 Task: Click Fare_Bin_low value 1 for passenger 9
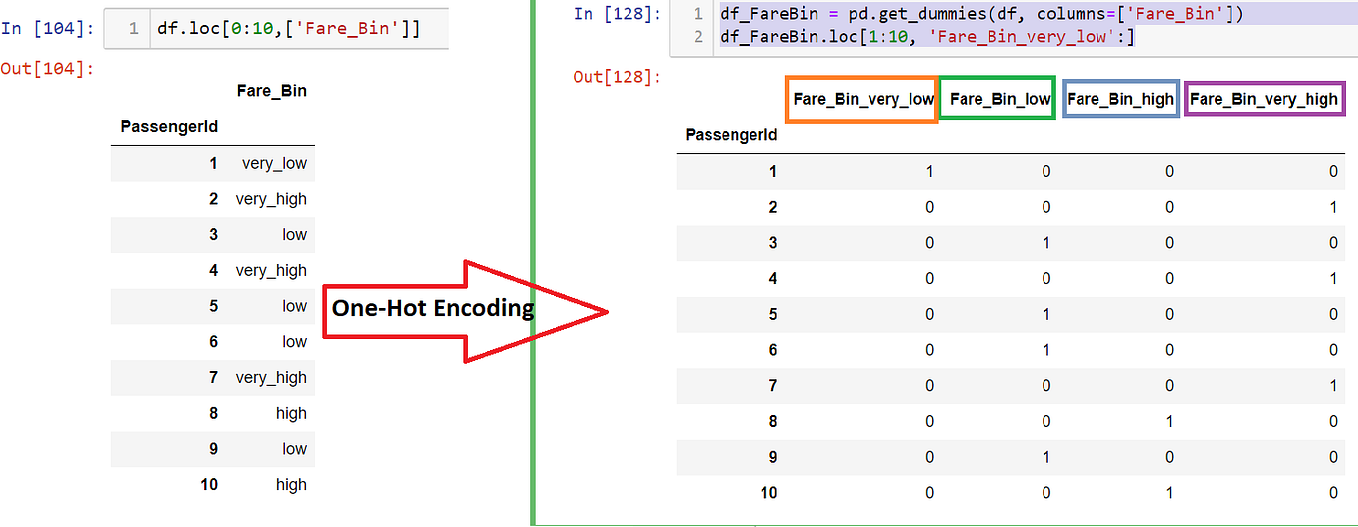[x=1046, y=457]
